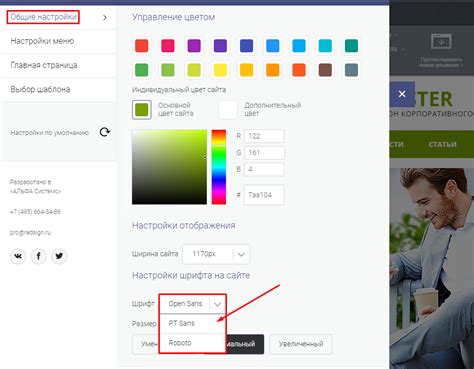
Task: Pick the light blue color swatch
Action: click(299, 46)
